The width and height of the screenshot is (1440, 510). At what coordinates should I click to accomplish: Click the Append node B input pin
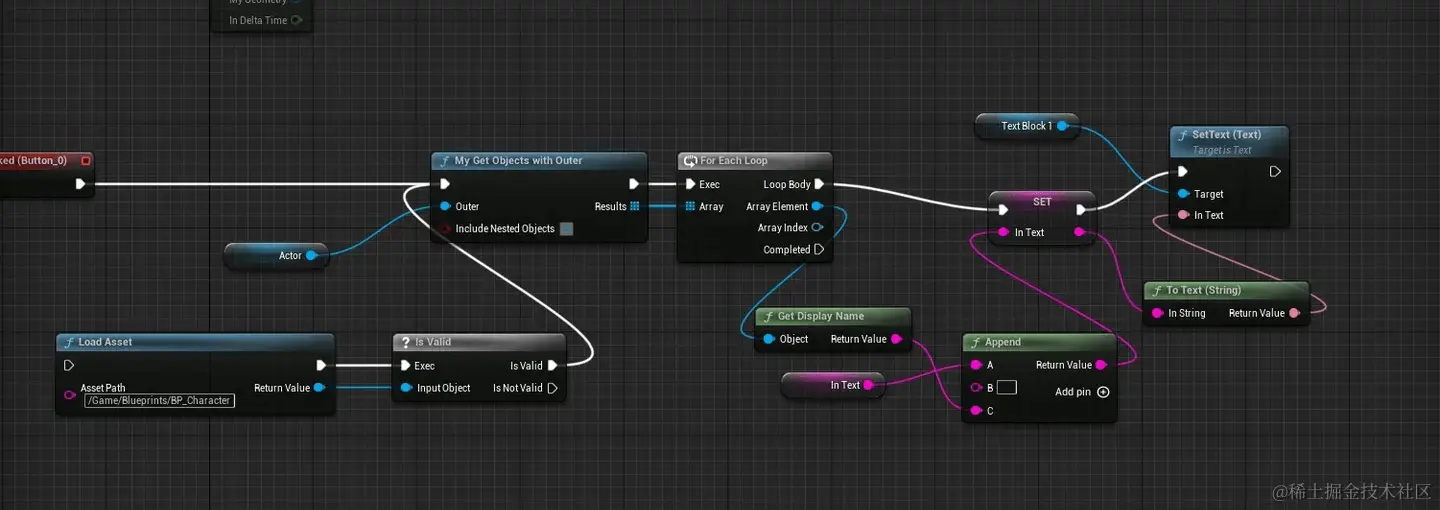coord(976,387)
